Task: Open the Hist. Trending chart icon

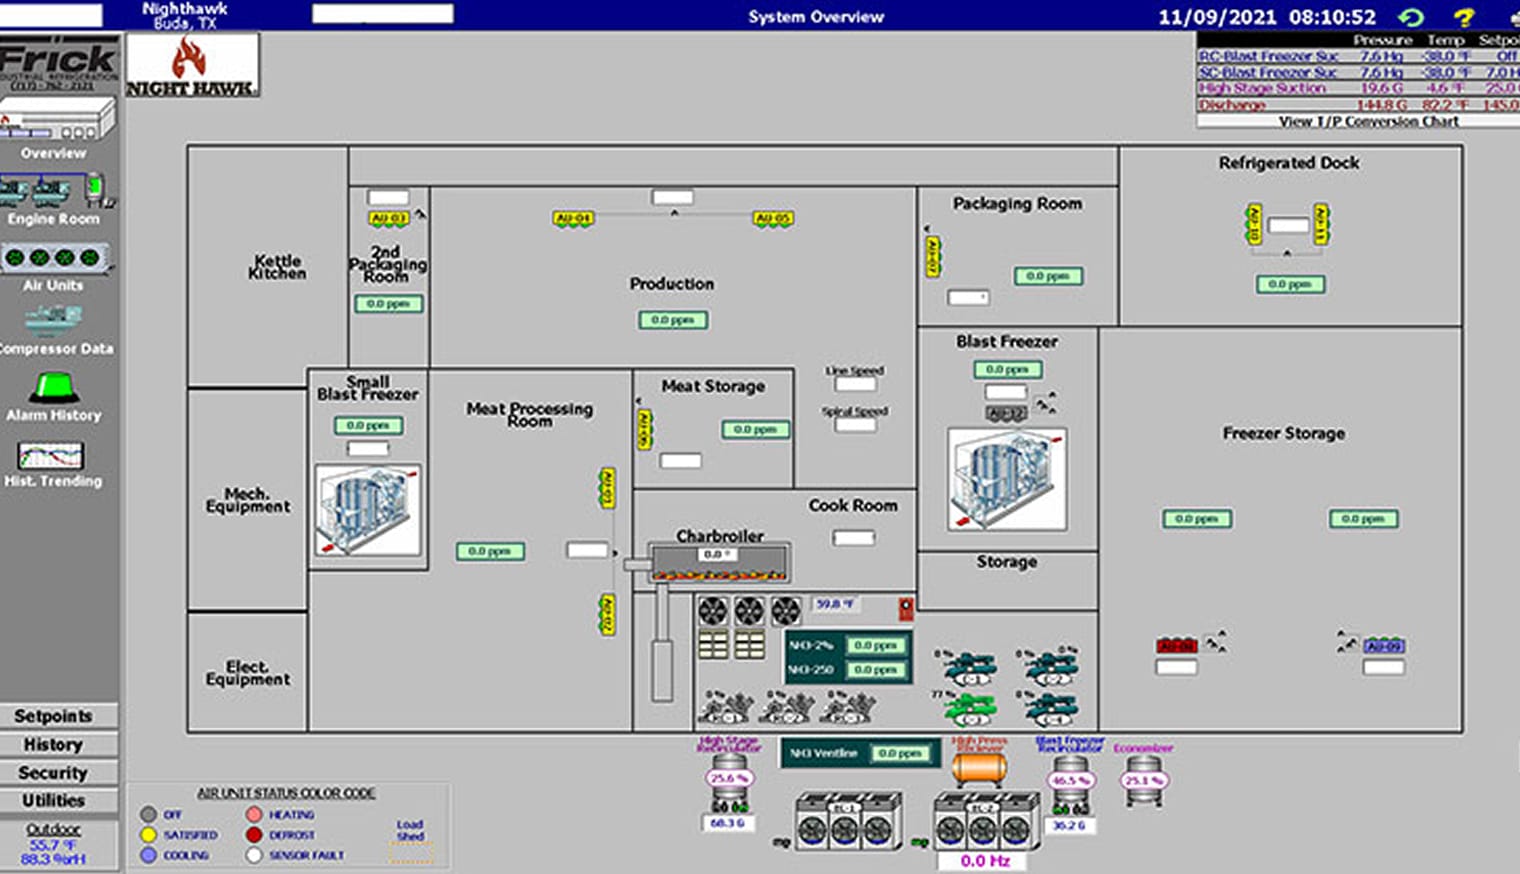Action: pos(52,456)
